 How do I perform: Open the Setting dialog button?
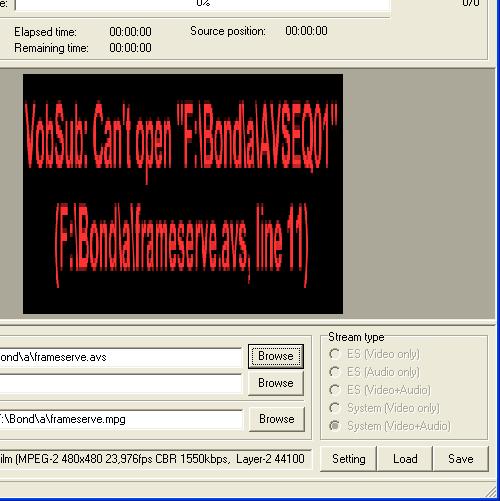click(x=348, y=459)
